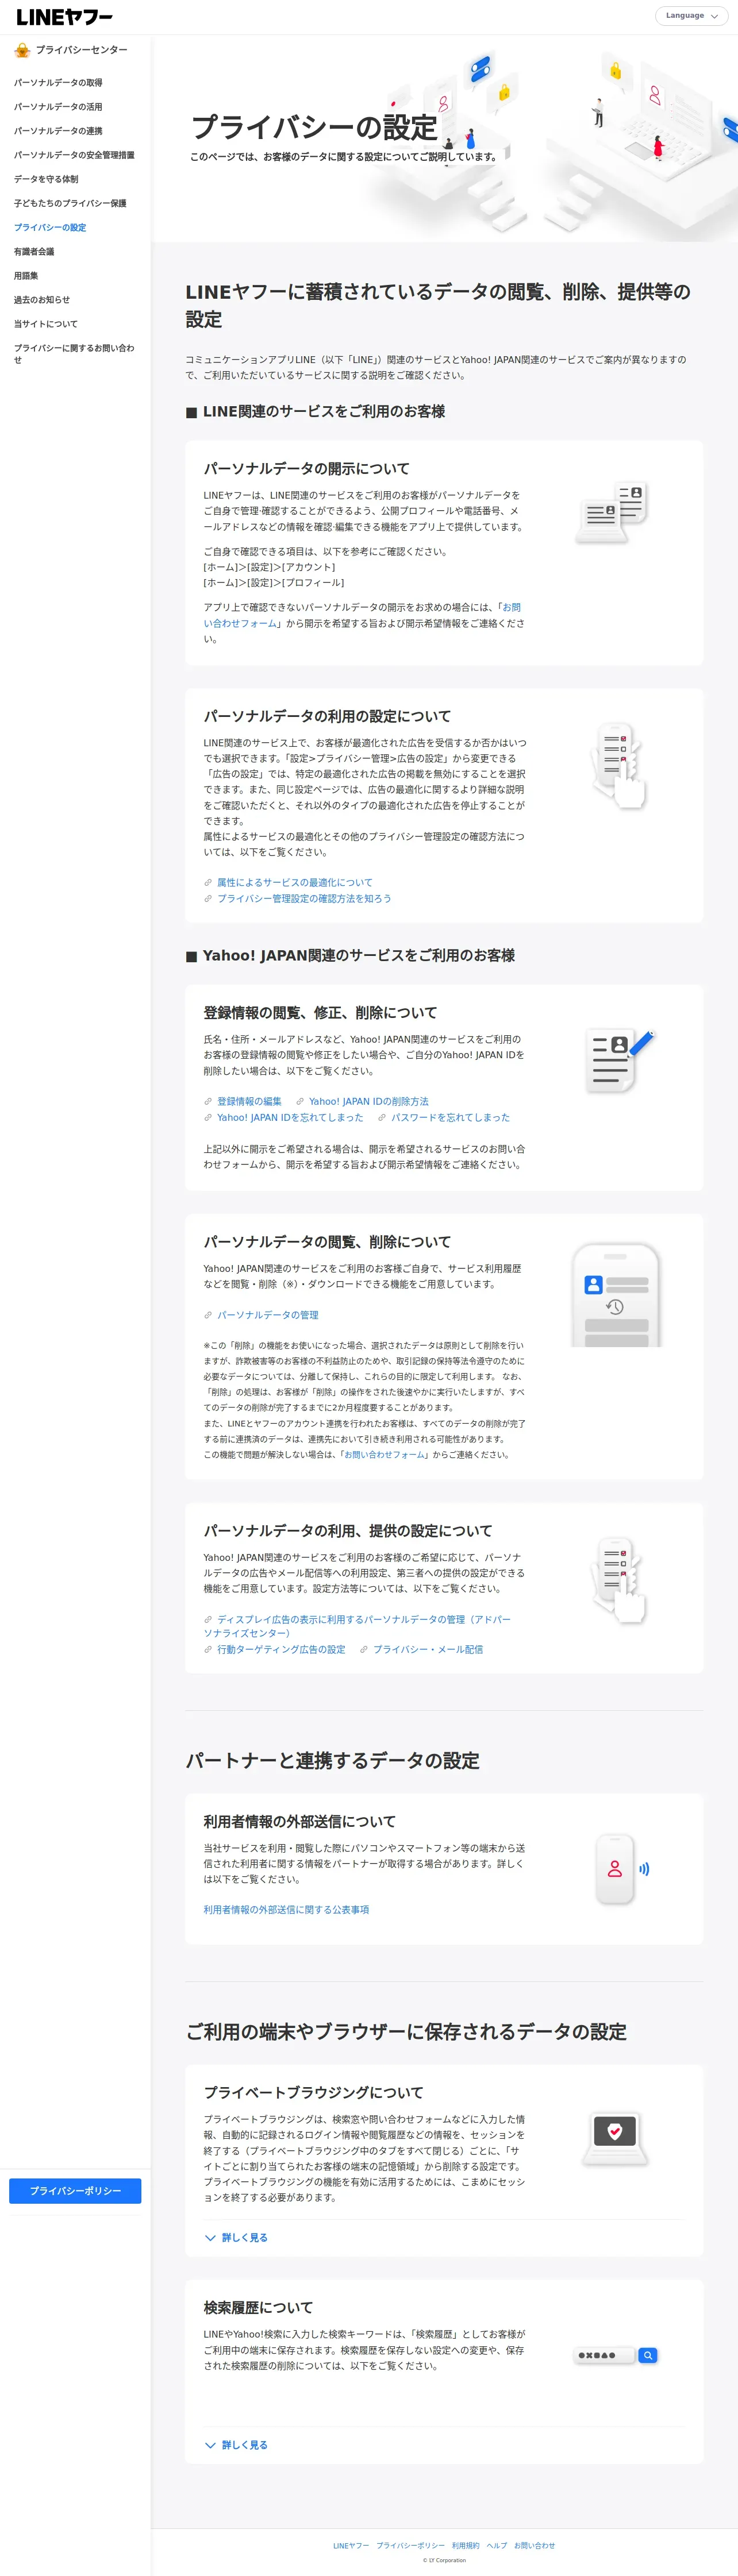Open 属性によるサービスの最適化について link
Image resolution: width=738 pixels, height=2576 pixels.
(295, 882)
